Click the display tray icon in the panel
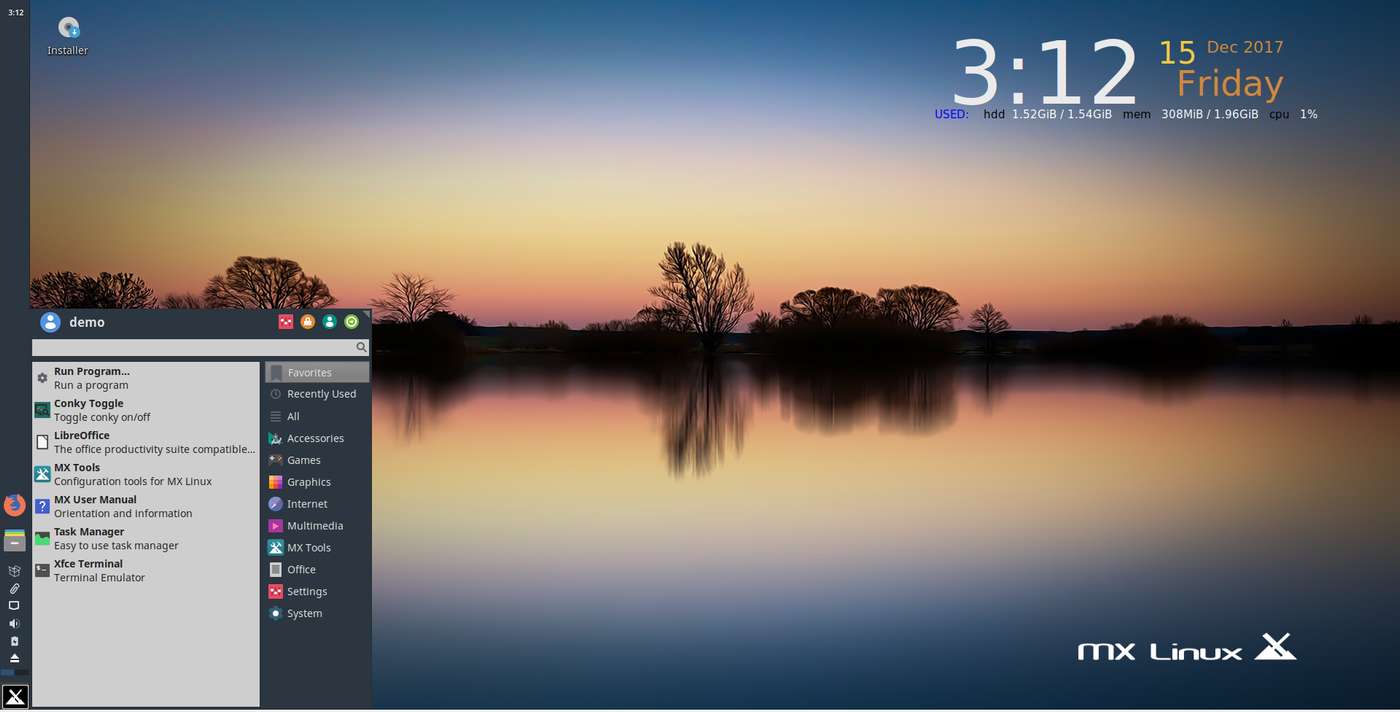Image resolution: width=1400 pixels, height=712 pixels. pos(14,606)
